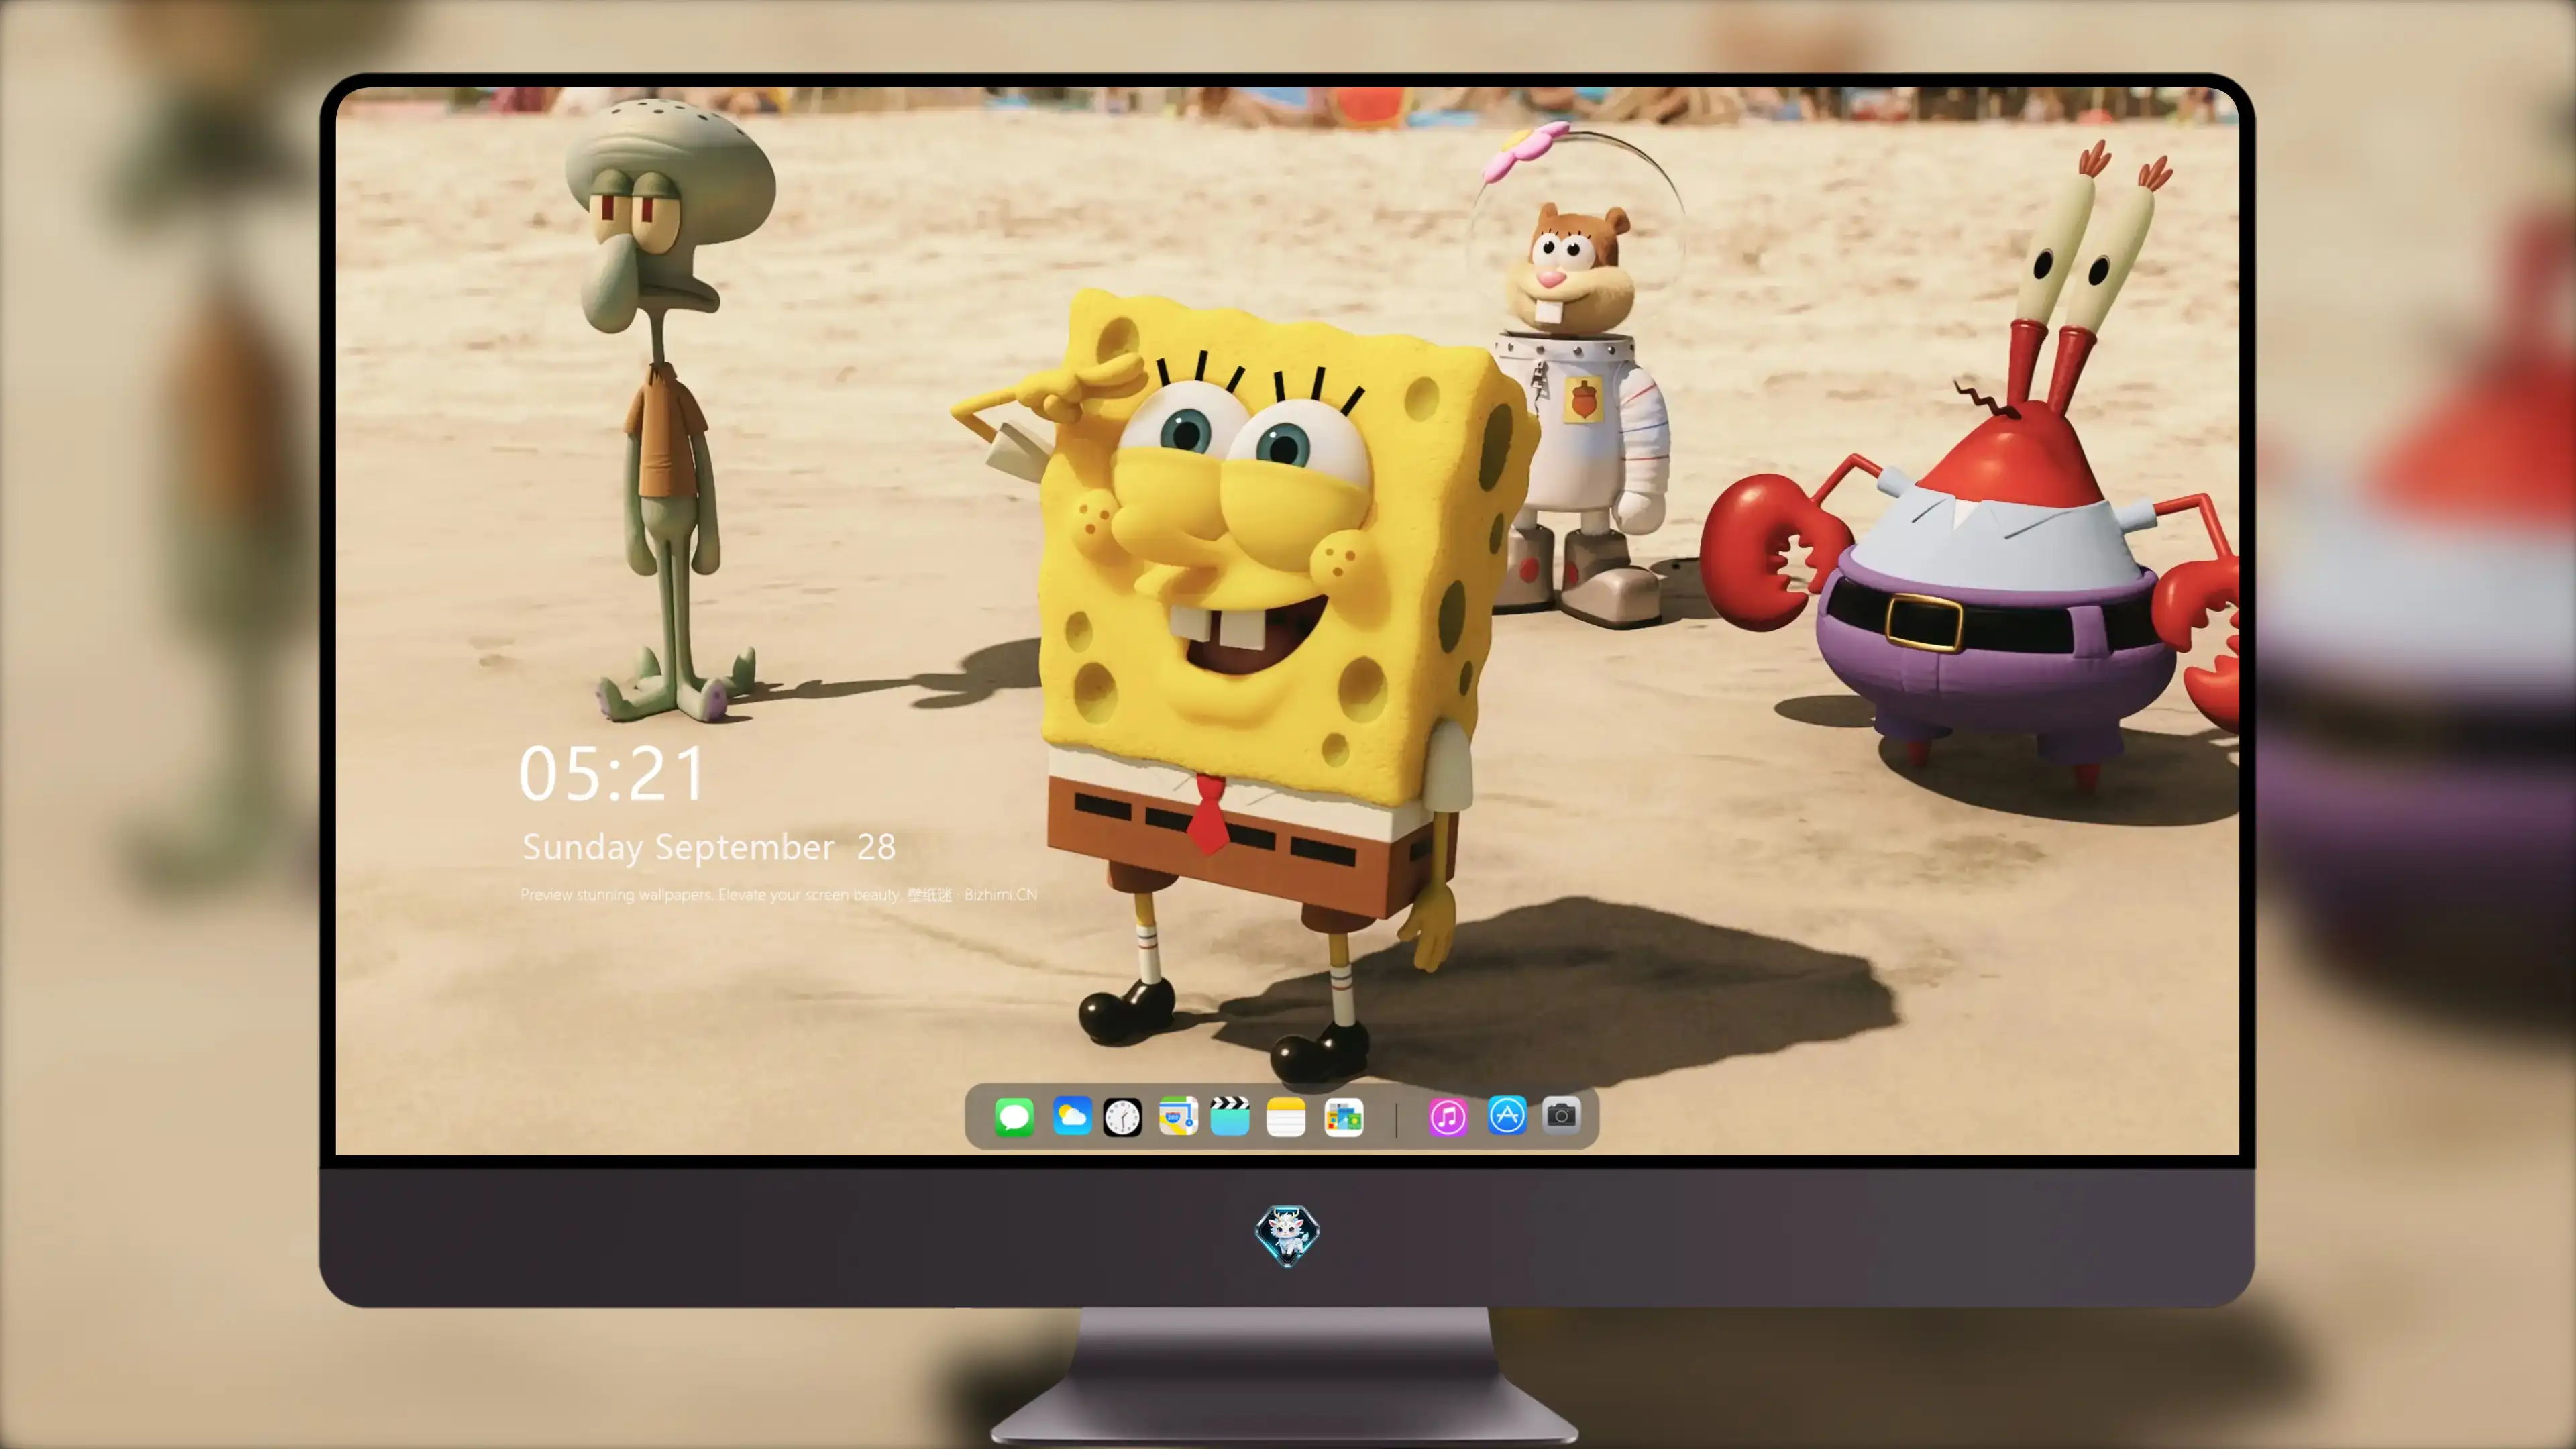Image resolution: width=2576 pixels, height=1449 pixels.
Task: Open the Camera app in the dock
Action: pos(1561,1115)
